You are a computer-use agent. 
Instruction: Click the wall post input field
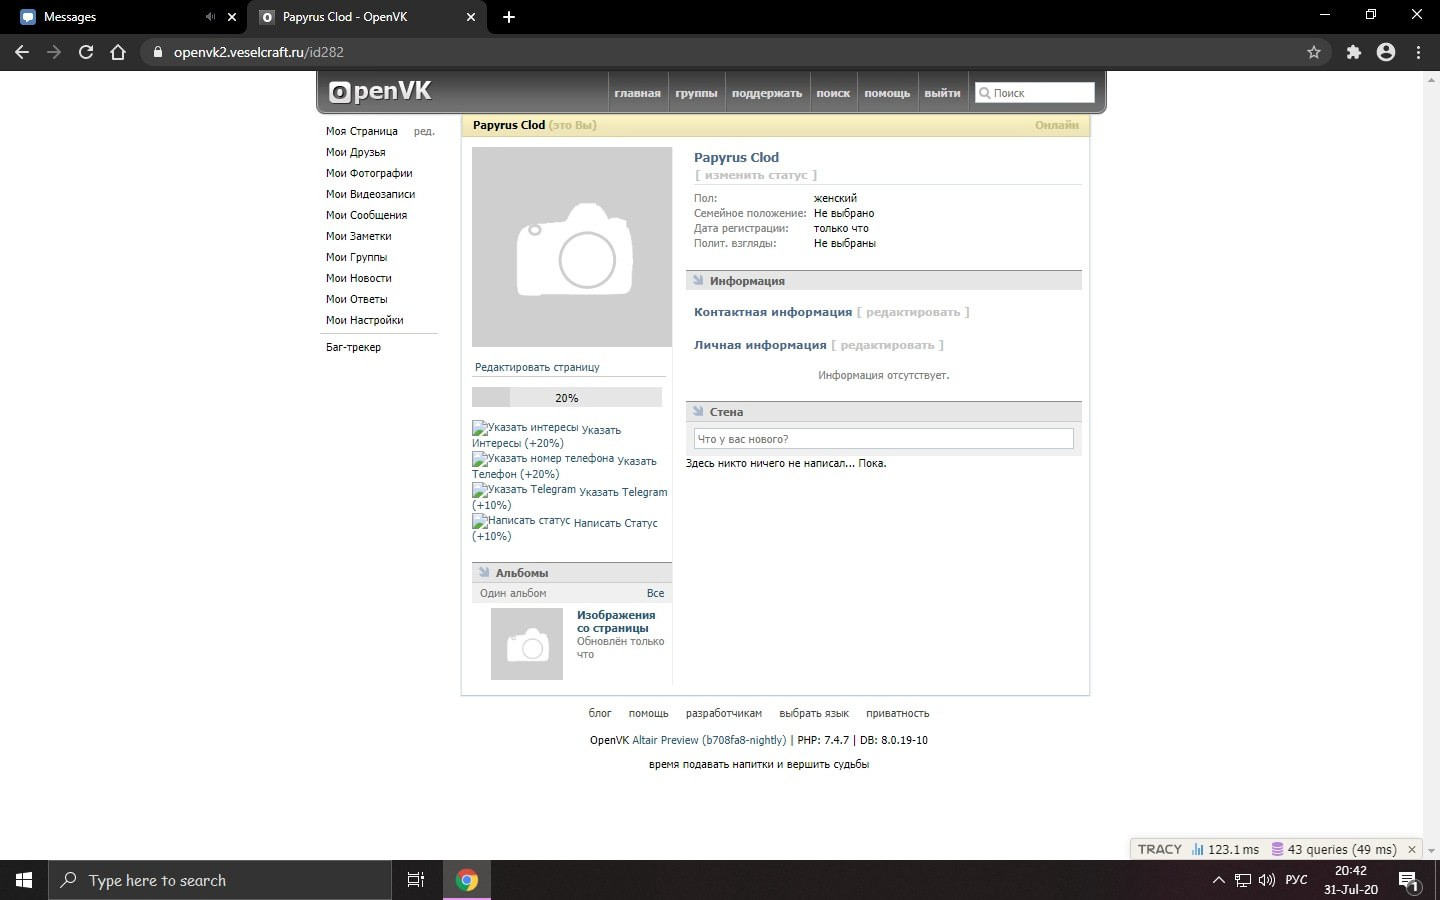coord(883,439)
